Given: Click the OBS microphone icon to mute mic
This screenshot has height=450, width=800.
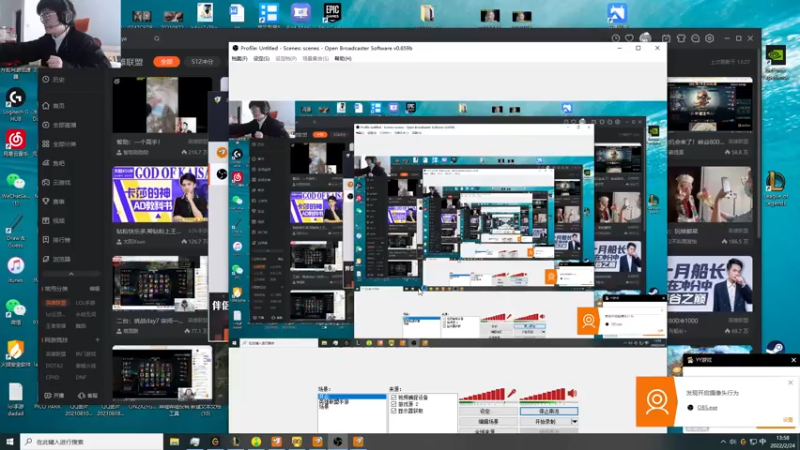Looking at the screenshot, I should [511, 393].
